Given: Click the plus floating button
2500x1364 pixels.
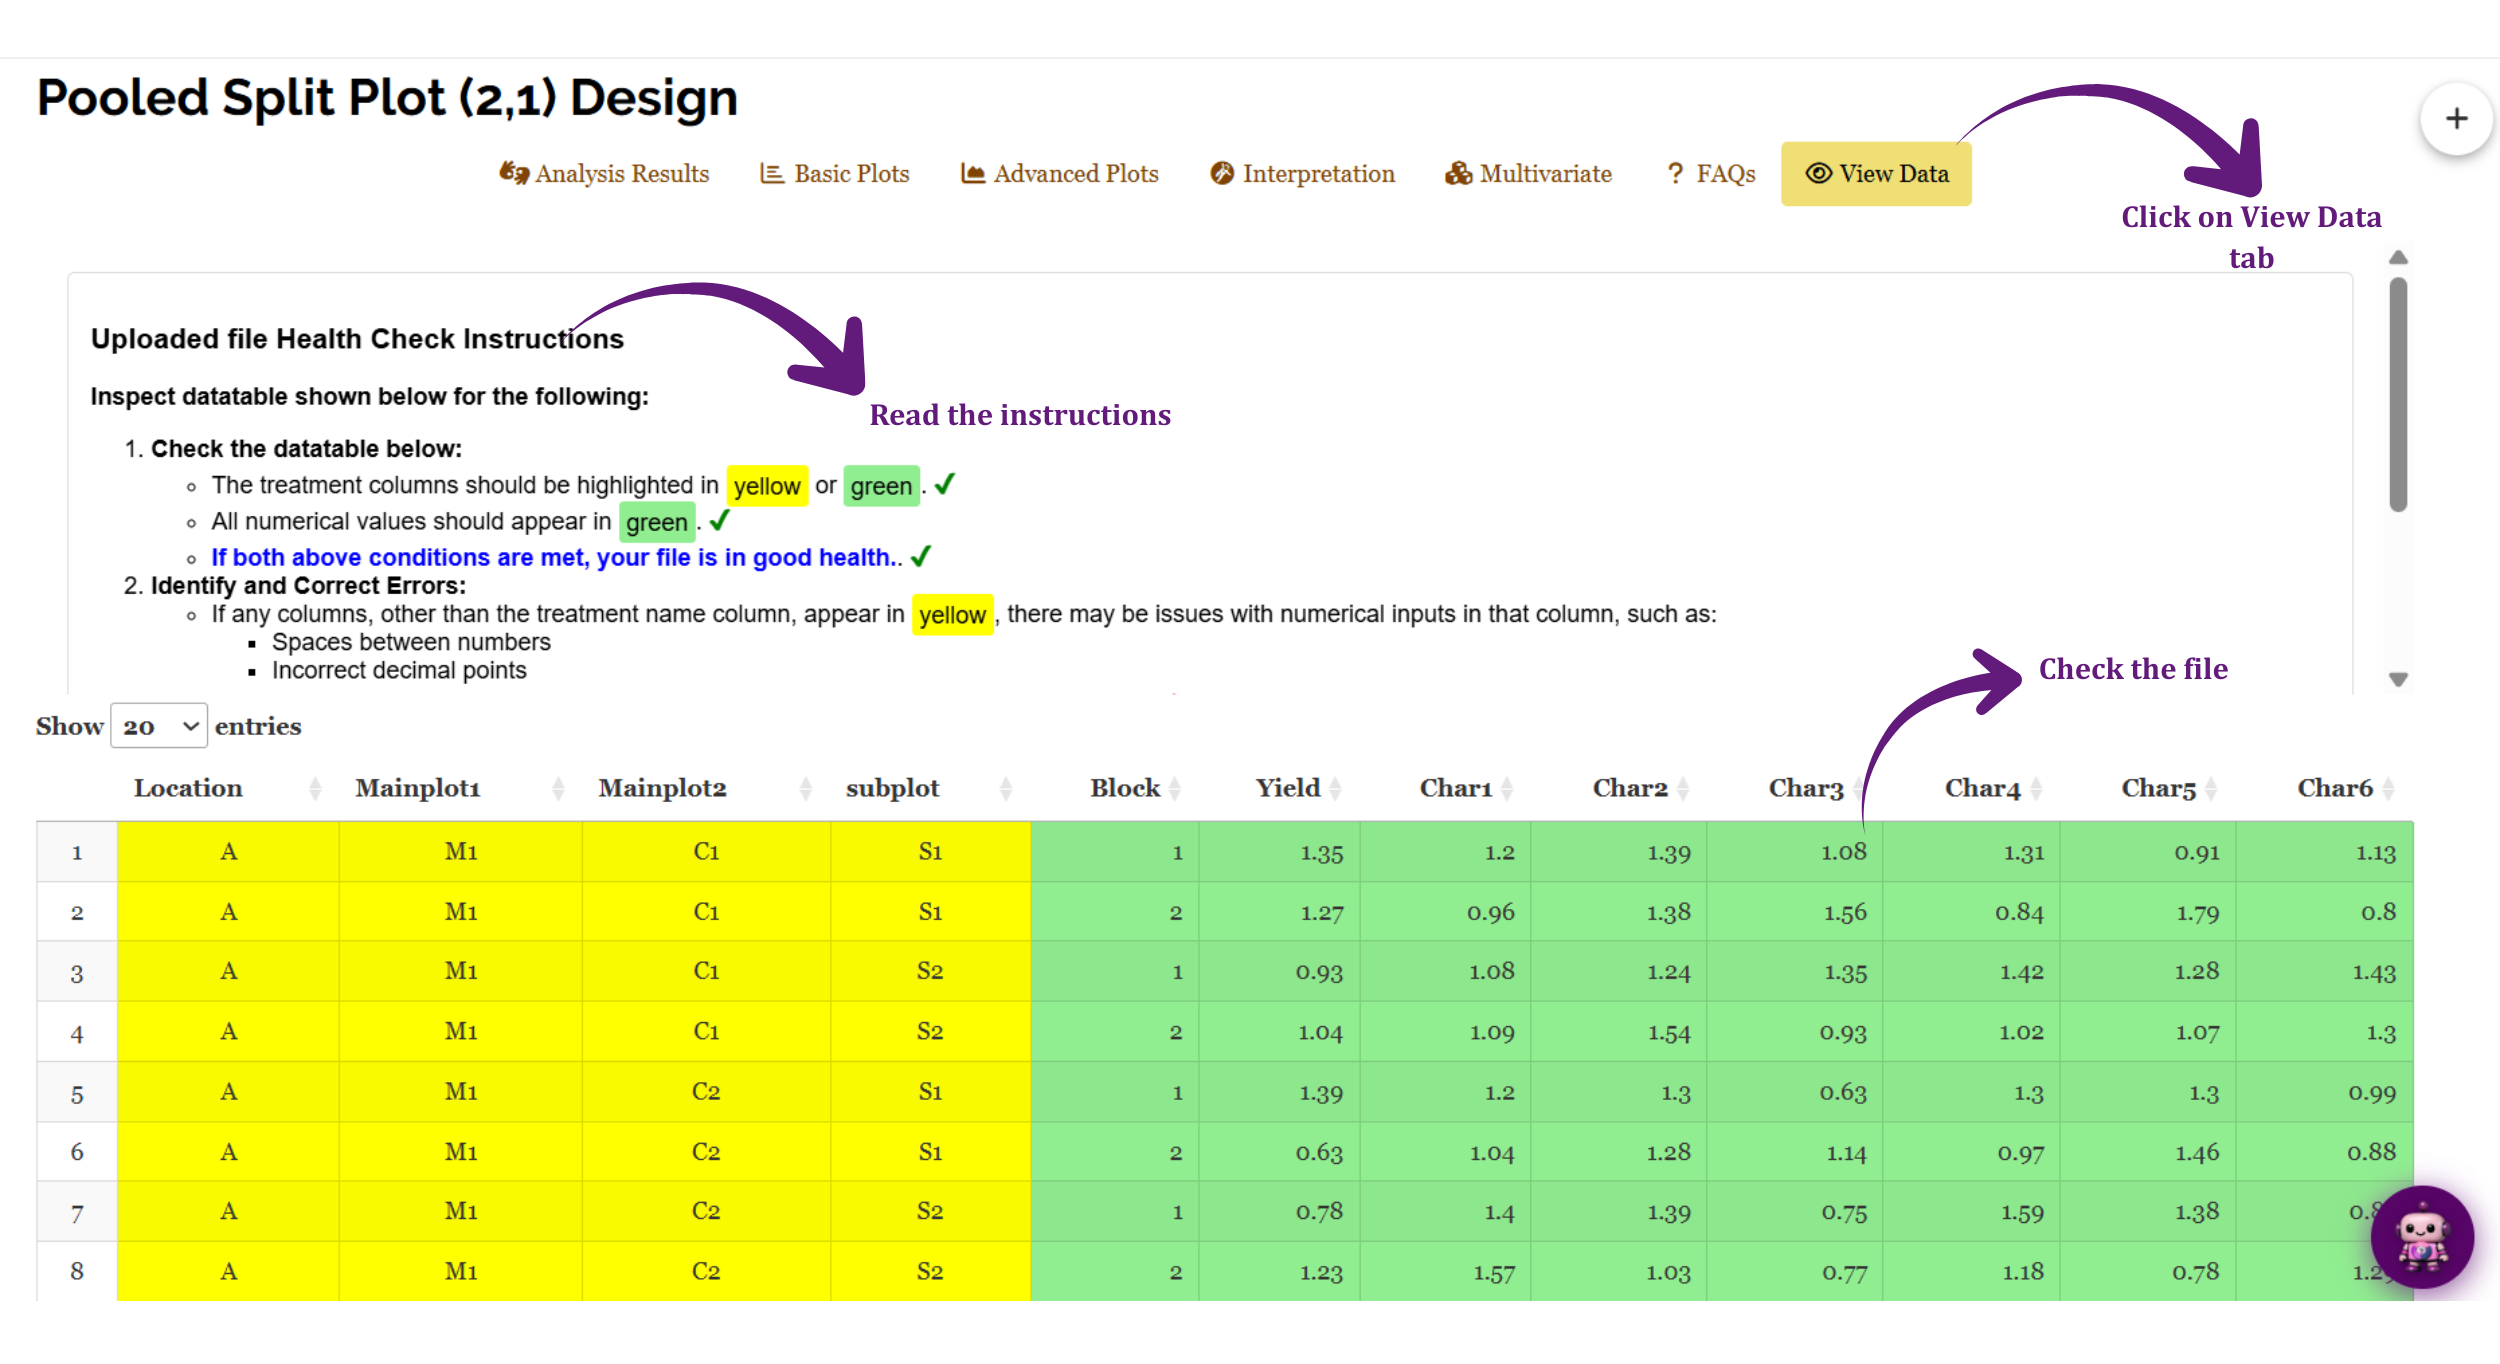Looking at the screenshot, I should 2456,119.
